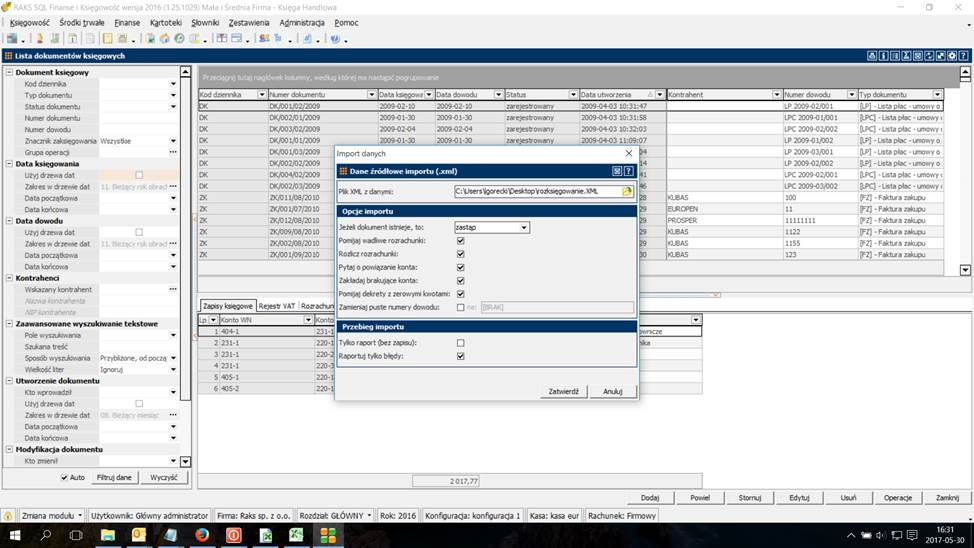Click the help question mark icon in import dialog
This screenshot has height=548, width=974.
pos(629,171)
